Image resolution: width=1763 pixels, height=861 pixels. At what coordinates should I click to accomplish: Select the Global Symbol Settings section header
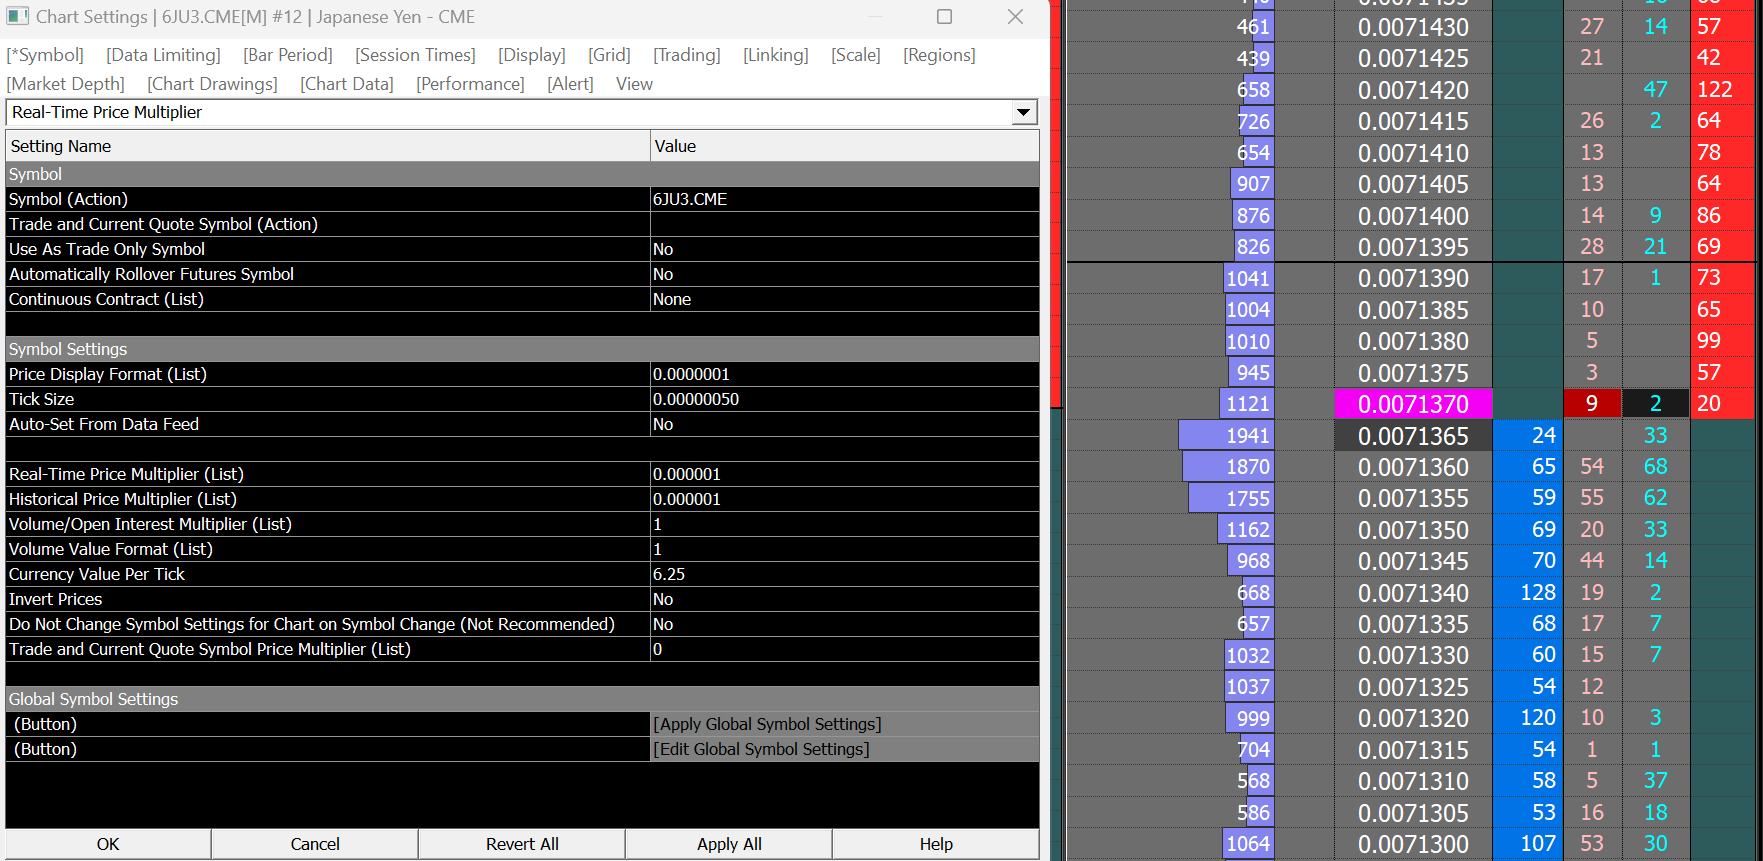tap(522, 699)
